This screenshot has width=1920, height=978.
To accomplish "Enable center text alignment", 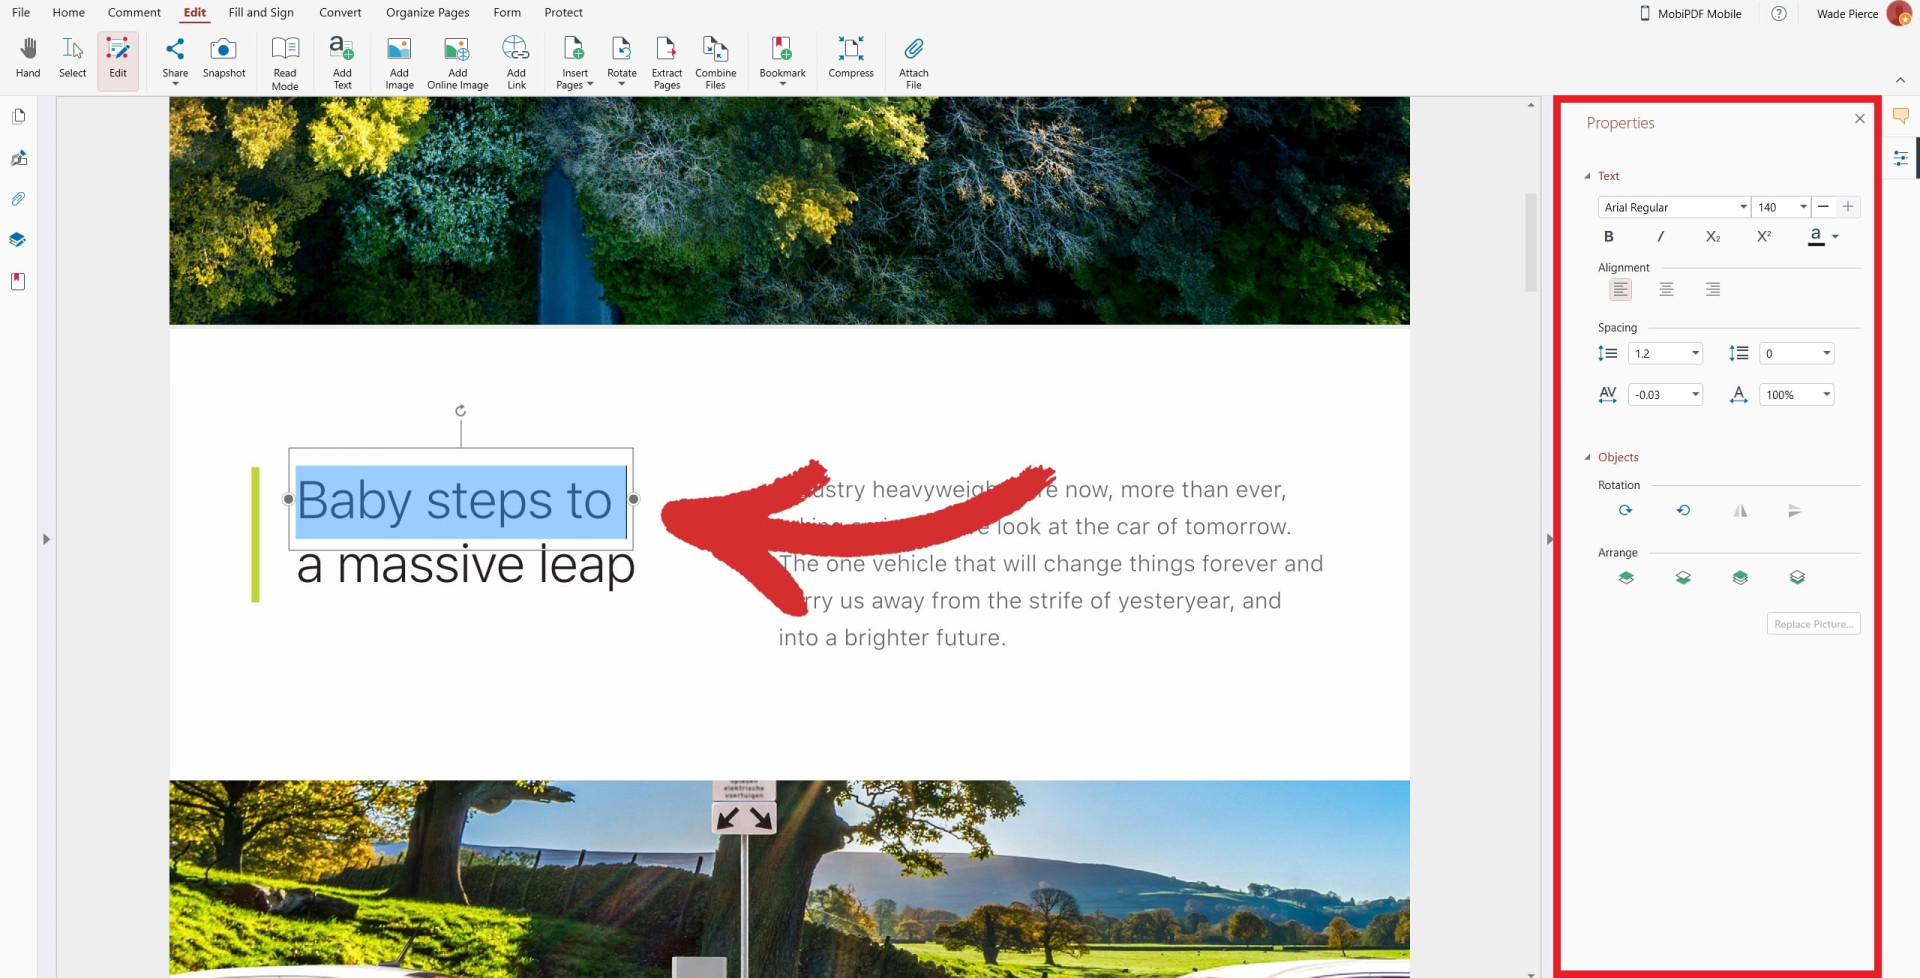I will [1666, 289].
